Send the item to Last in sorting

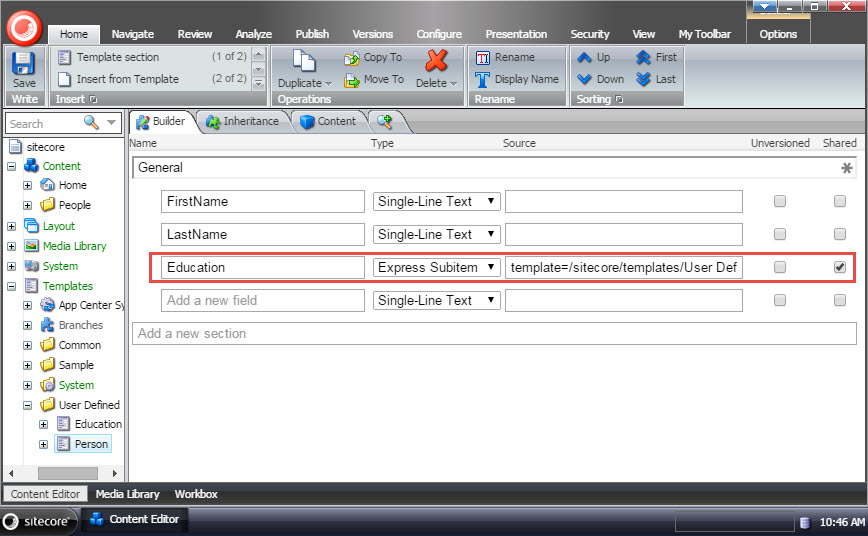click(643, 79)
